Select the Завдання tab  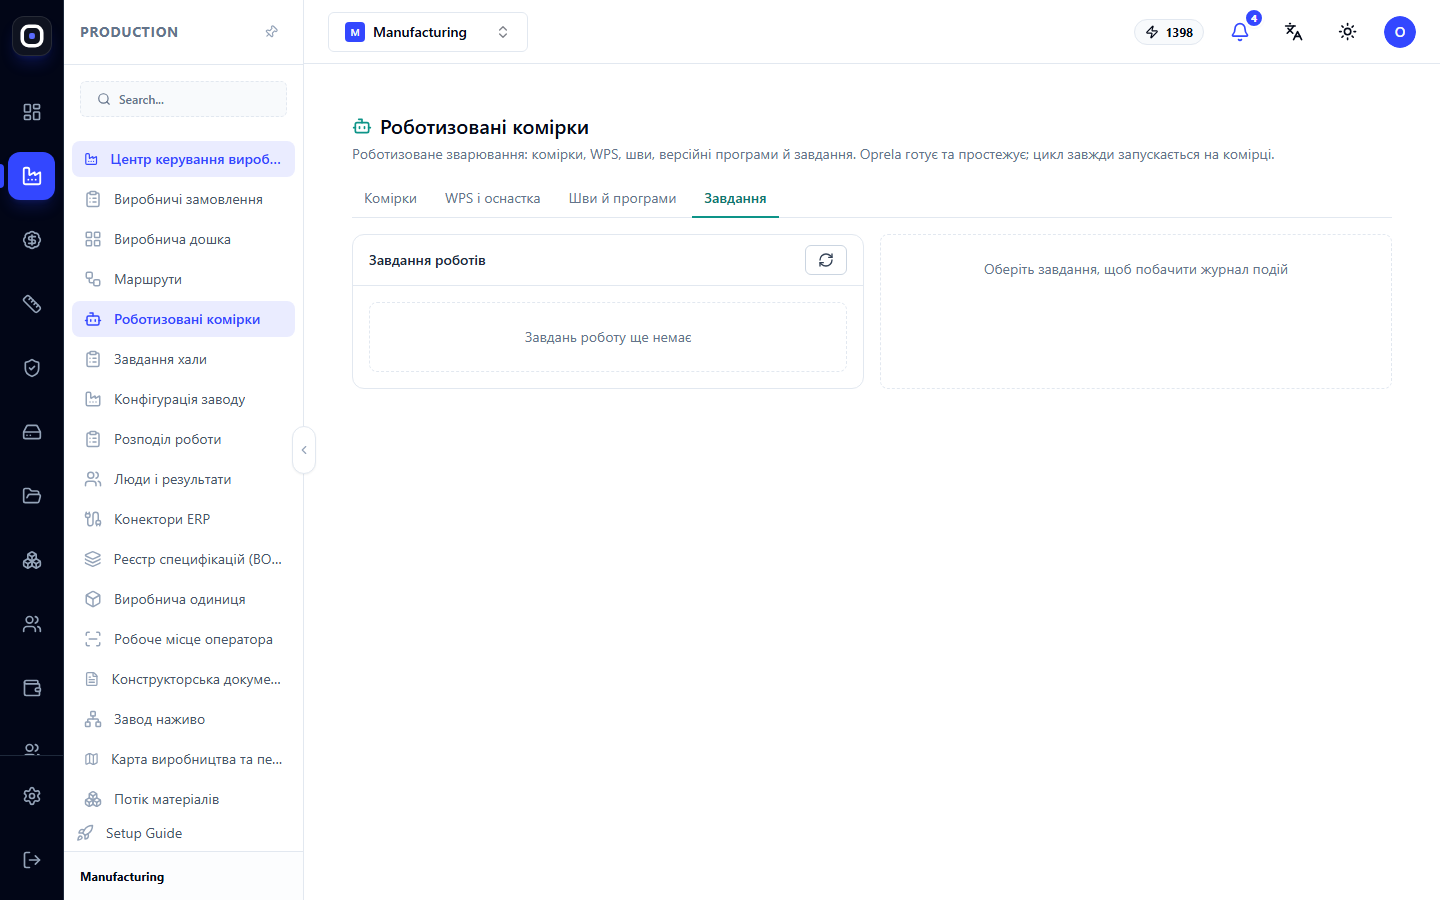tap(735, 198)
